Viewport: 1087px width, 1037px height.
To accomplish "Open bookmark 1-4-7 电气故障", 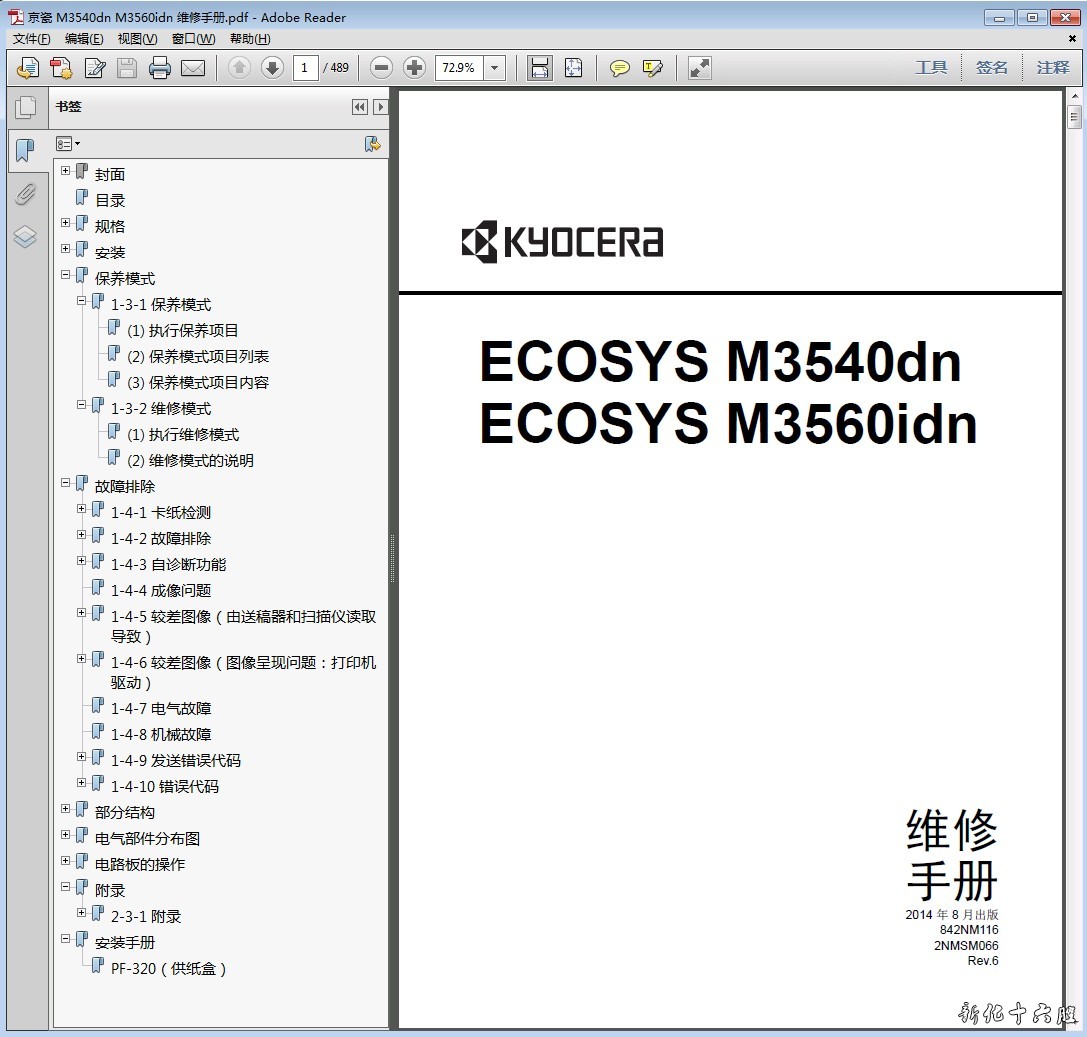I will (161, 708).
